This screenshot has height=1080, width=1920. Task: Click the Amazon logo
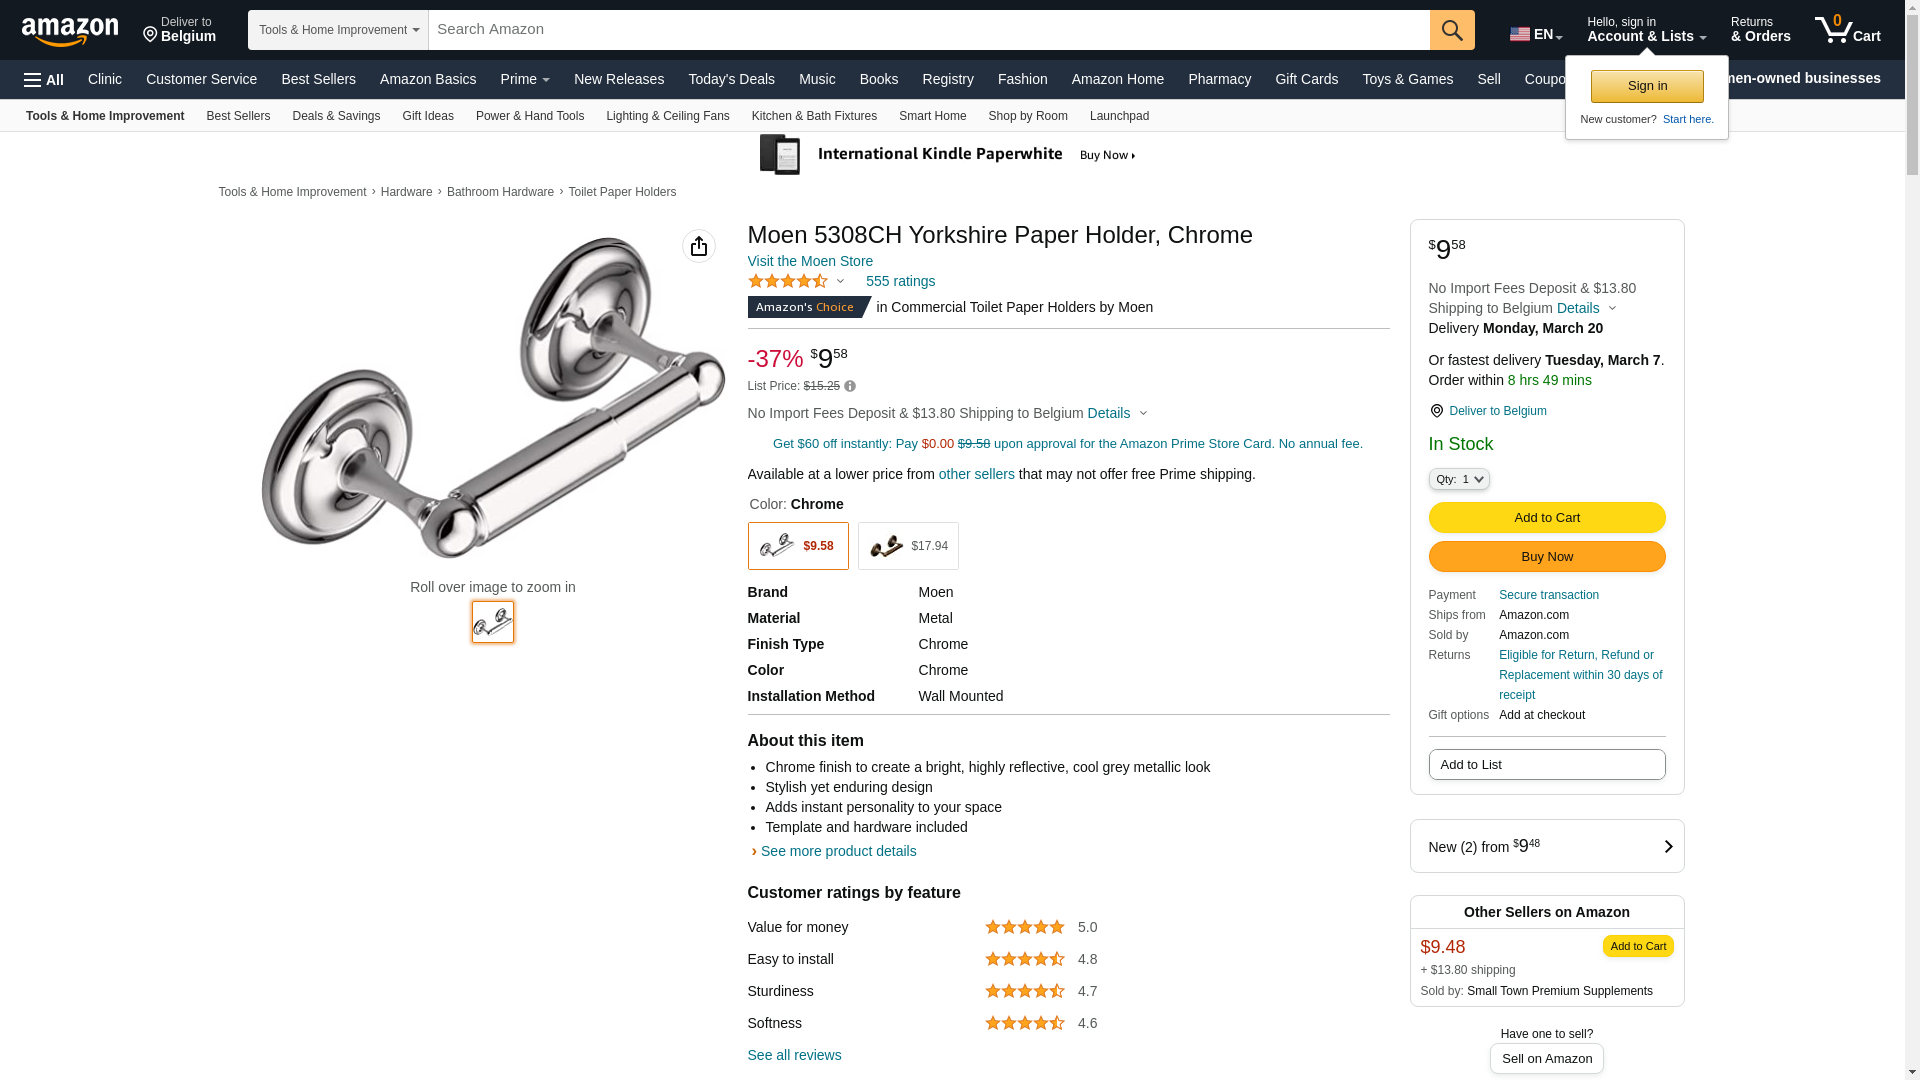70,32
